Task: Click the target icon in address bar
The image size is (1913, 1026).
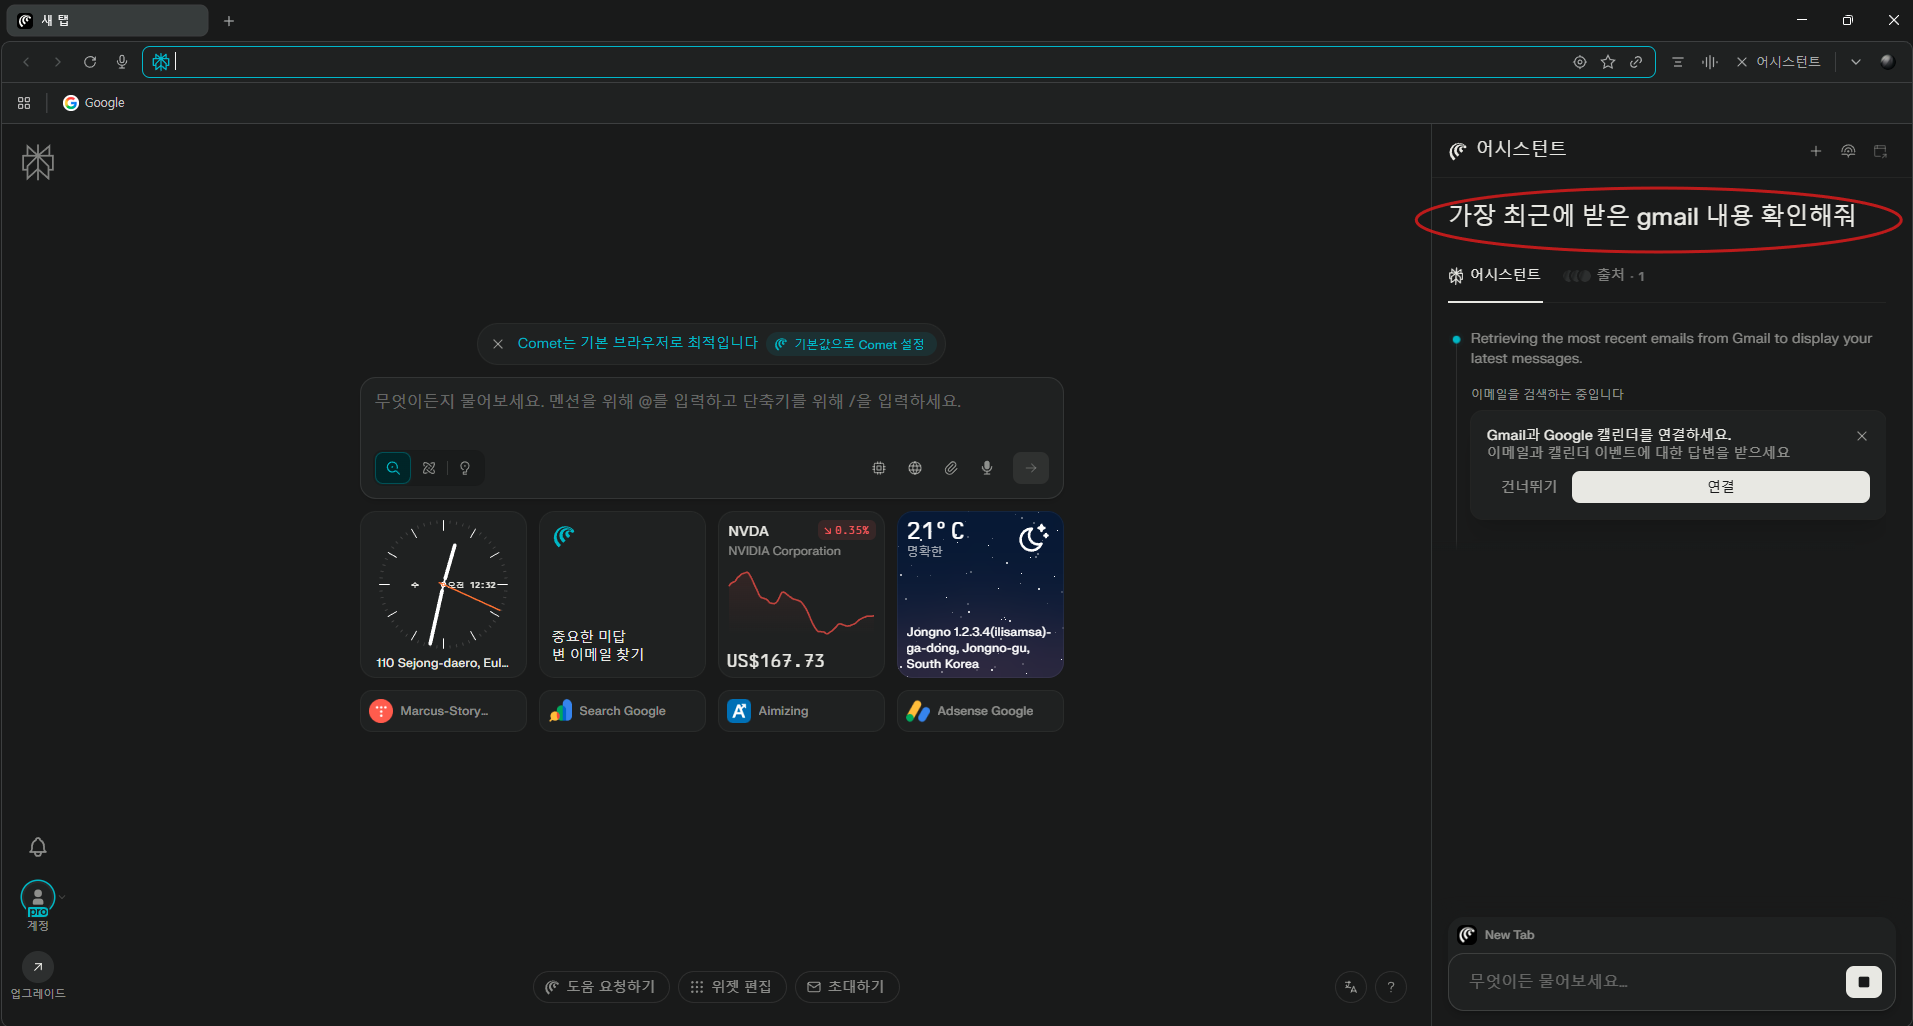Action: 1580,62
